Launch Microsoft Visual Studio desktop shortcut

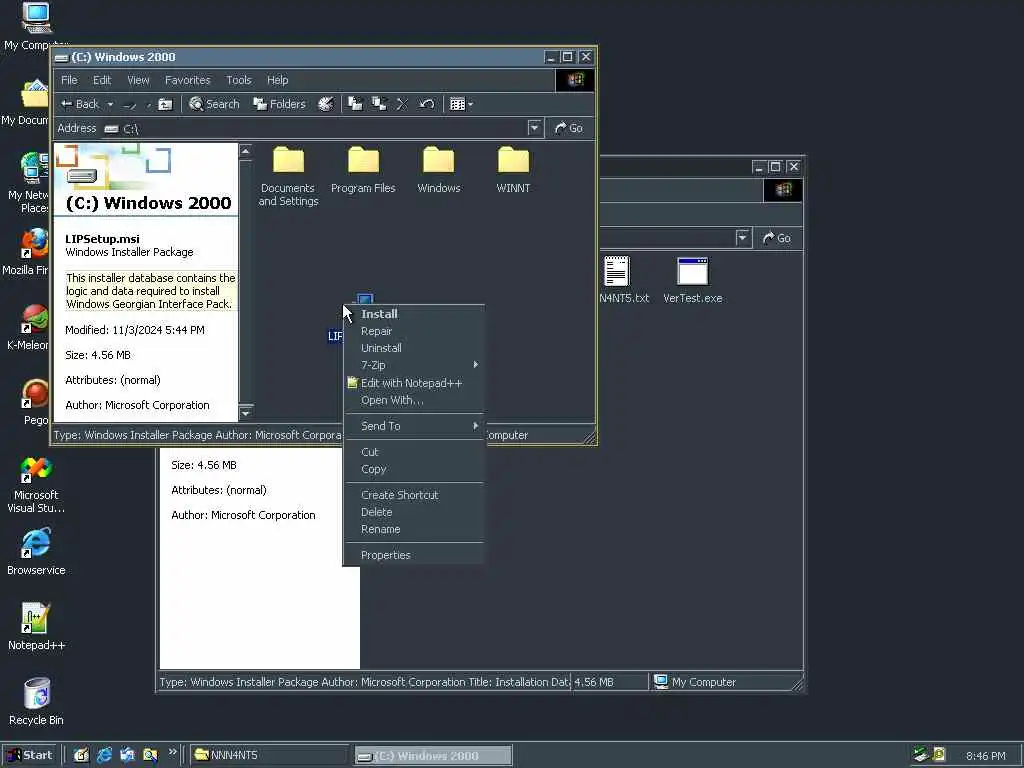tap(36, 485)
